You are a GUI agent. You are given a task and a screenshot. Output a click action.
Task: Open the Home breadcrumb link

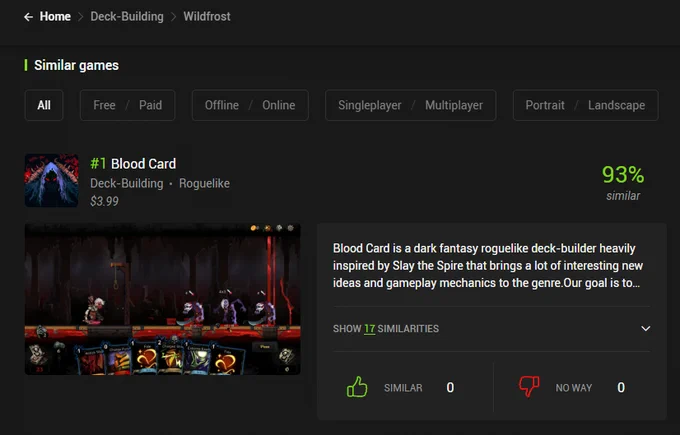[x=55, y=16]
